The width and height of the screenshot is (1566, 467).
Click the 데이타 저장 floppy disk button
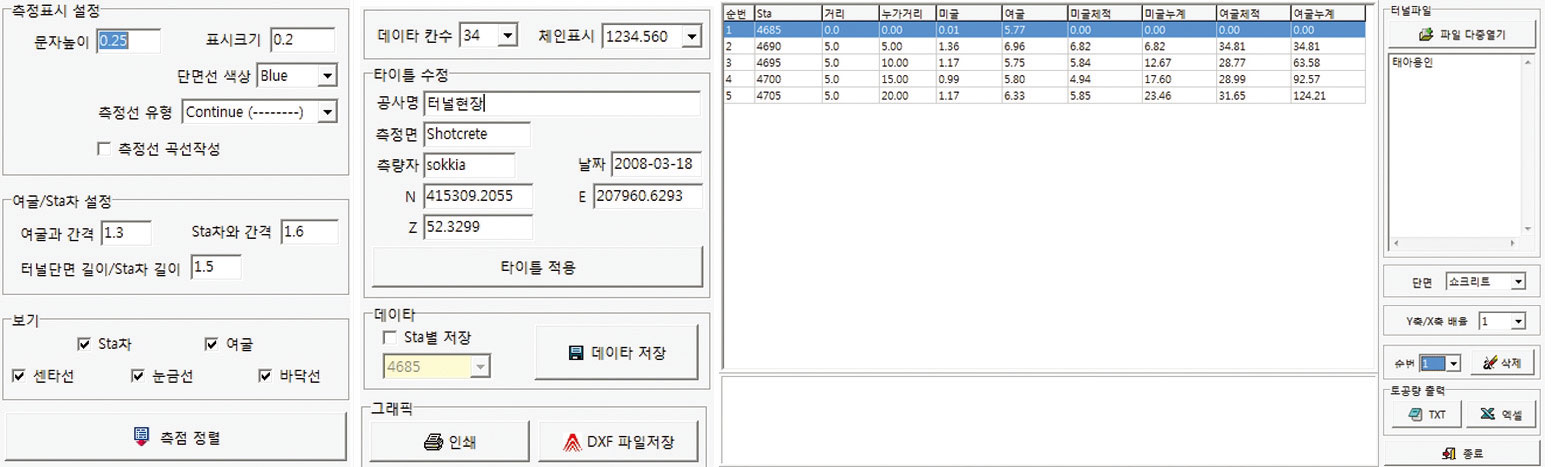pos(616,353)
